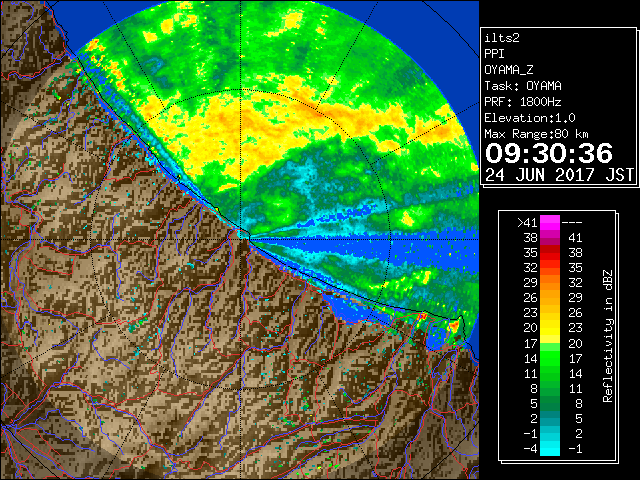Click the "PRF: 1800Hz" value
This screenshot has height=480, width=640.
tap(523, 102)
